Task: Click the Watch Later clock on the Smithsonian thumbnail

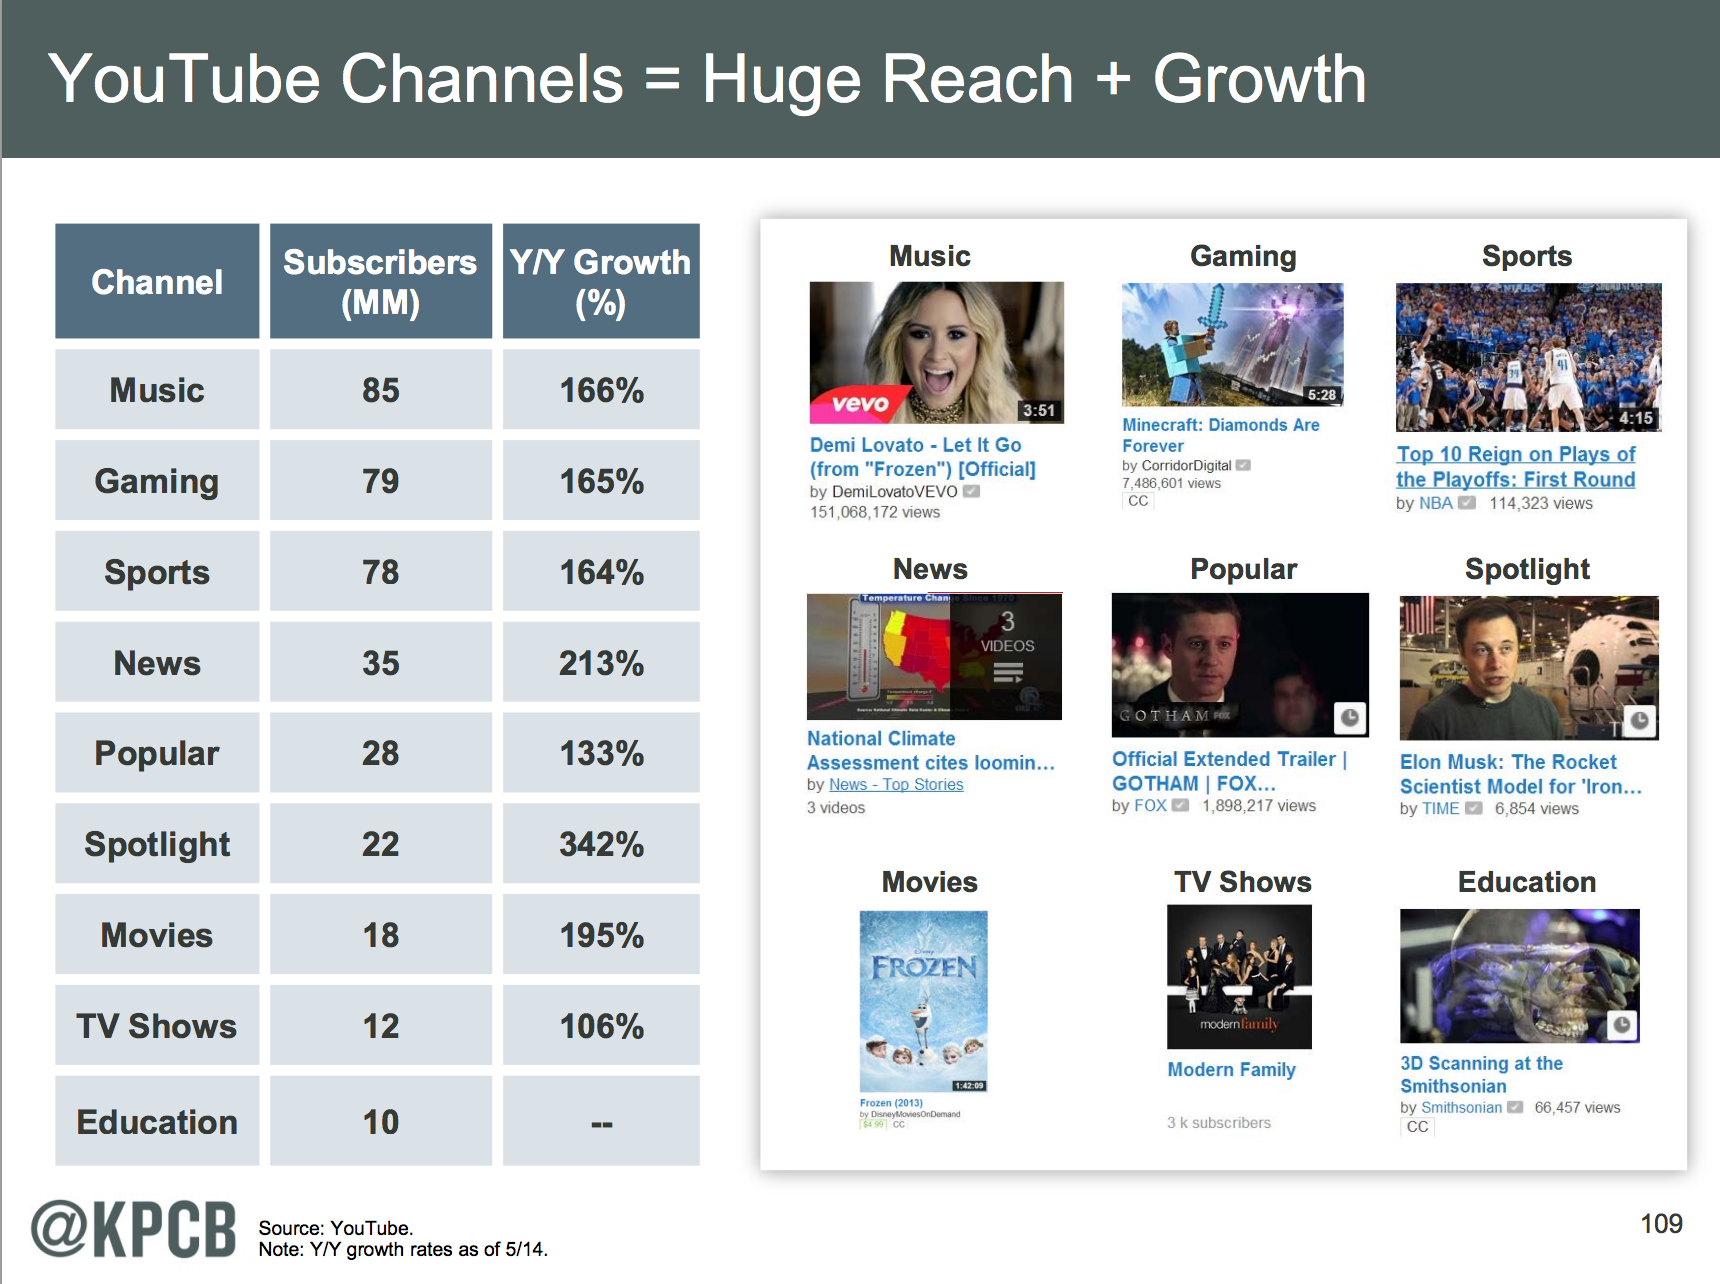Action: click(x=1622, y=1024)
